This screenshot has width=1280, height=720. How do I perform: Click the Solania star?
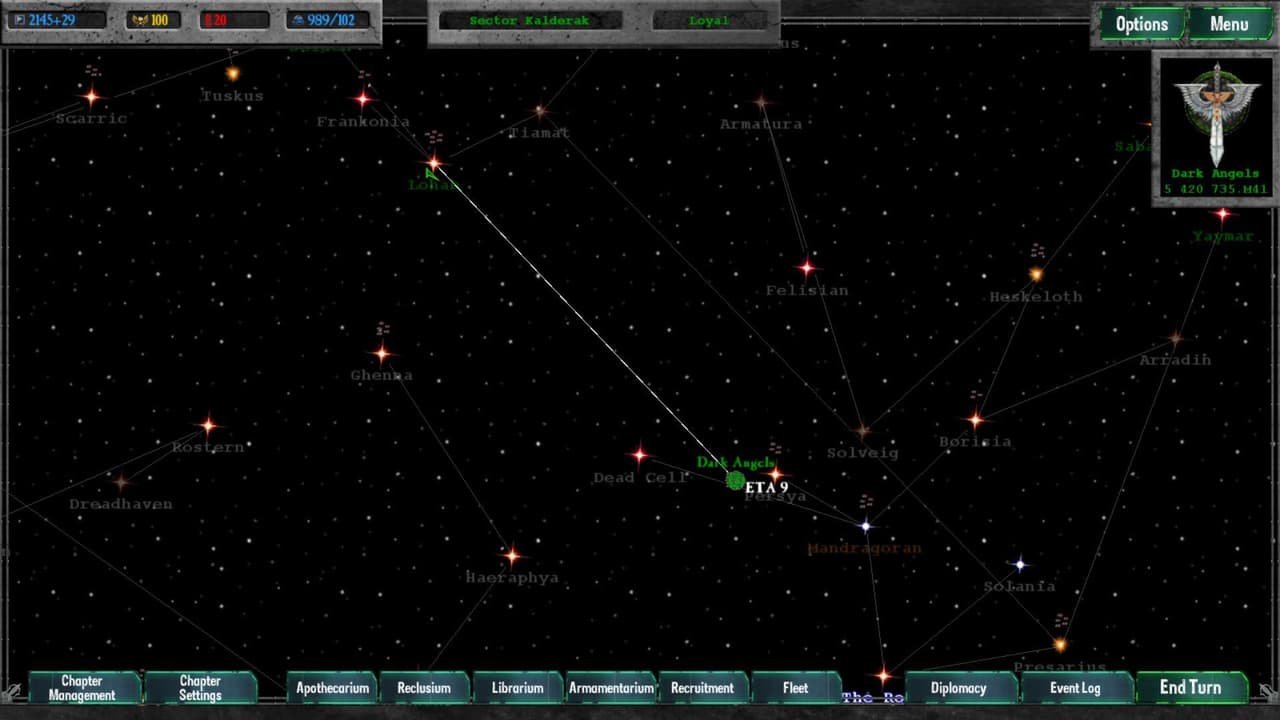click(1020, 564)
